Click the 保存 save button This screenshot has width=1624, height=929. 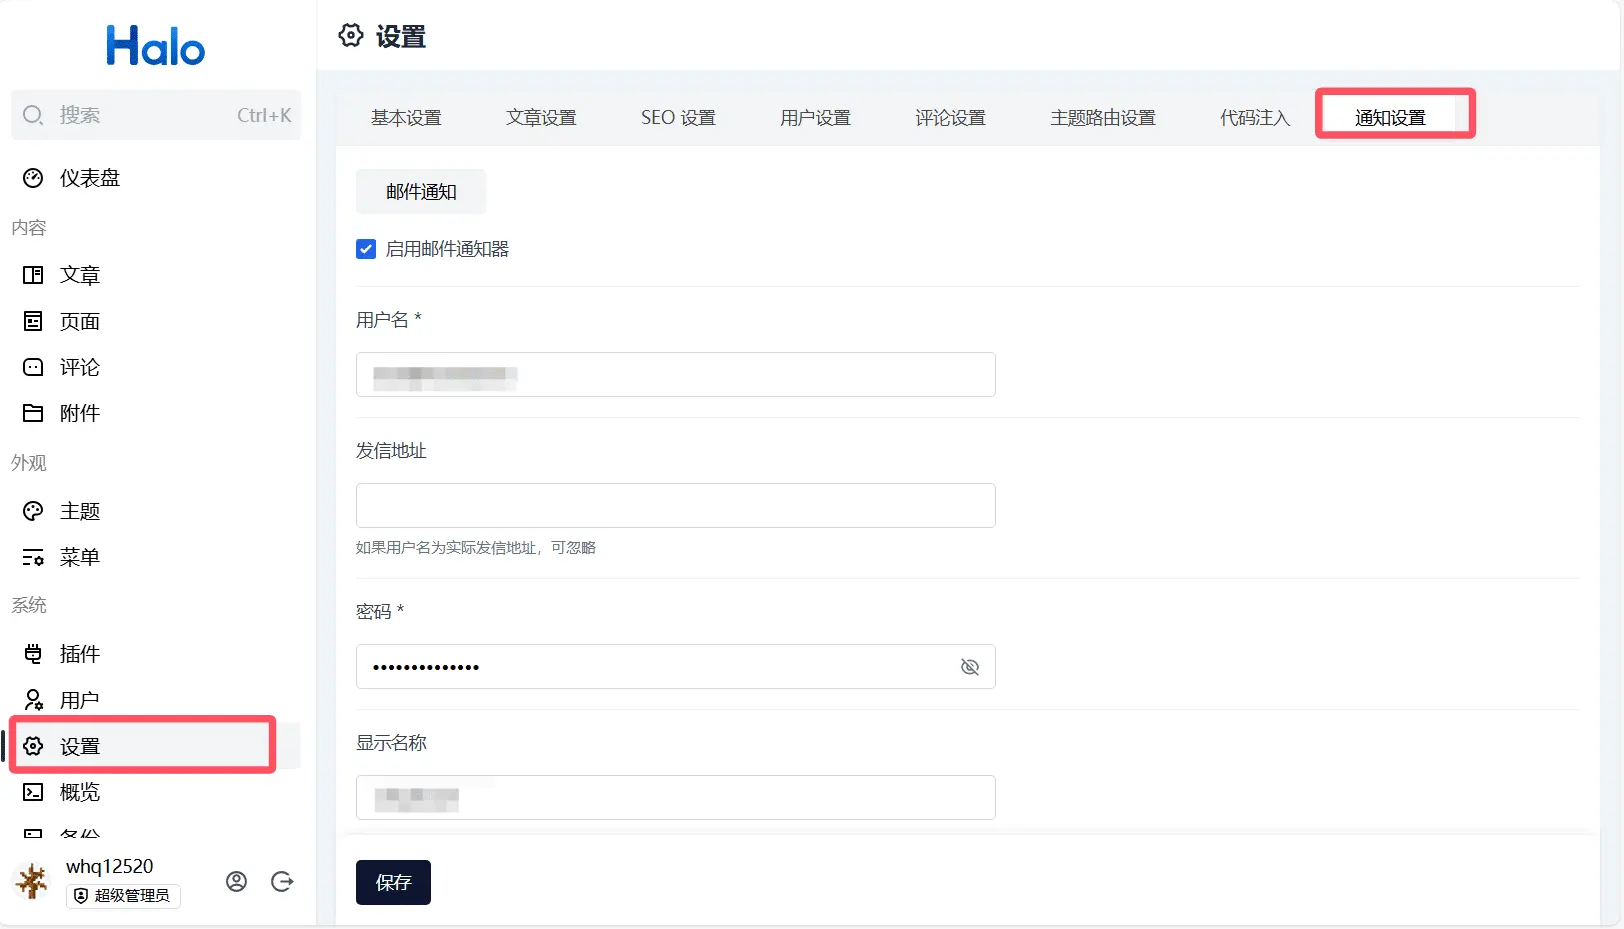(393, 882)
